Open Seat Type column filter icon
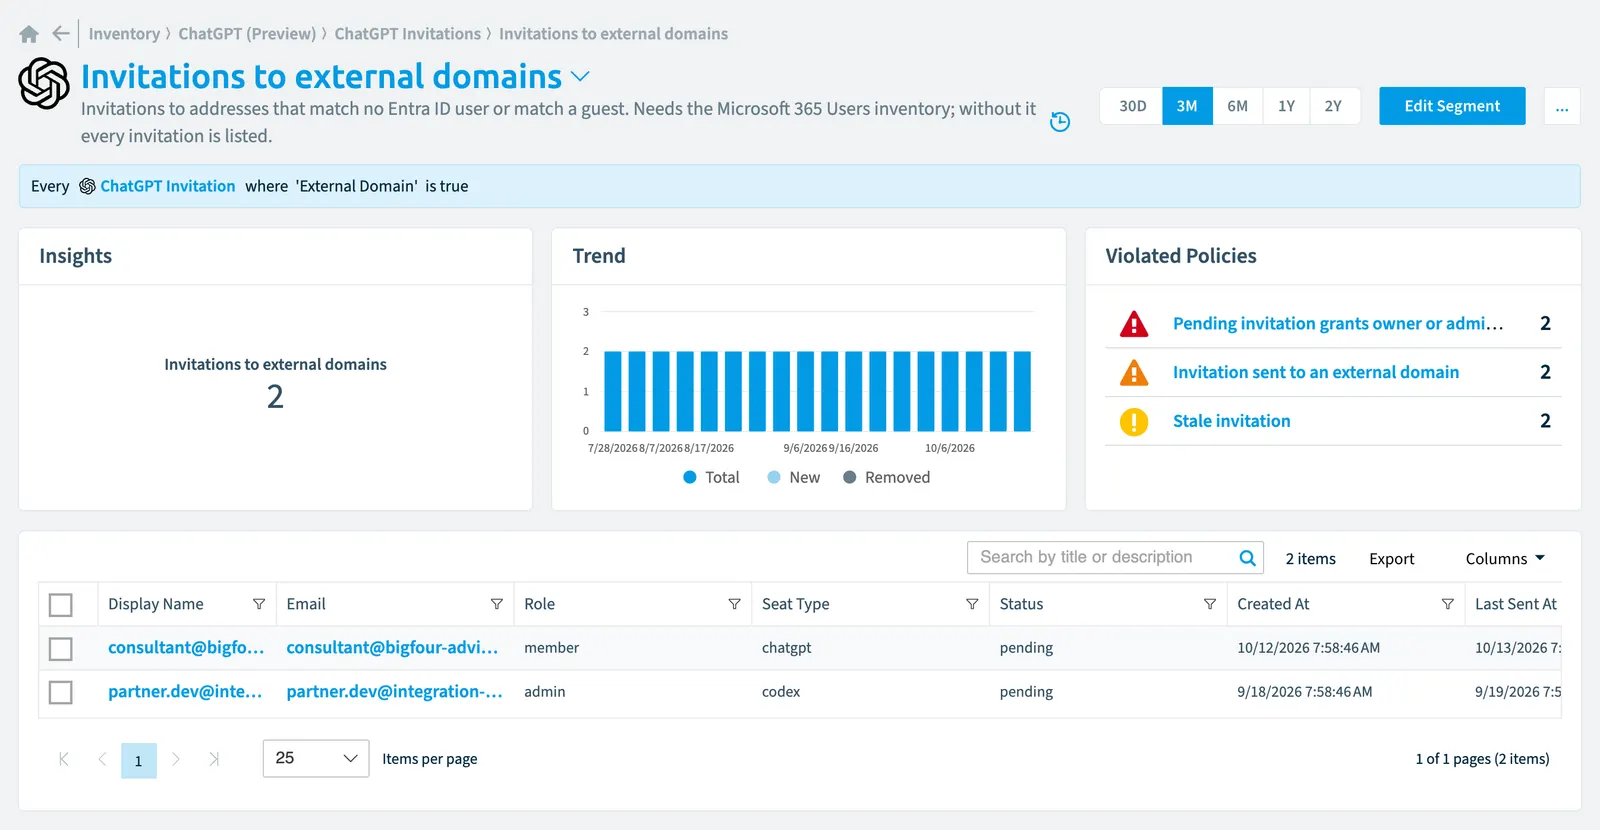Screen dimensions: 1600x830 pyautogui.click(x=972, y=604)
